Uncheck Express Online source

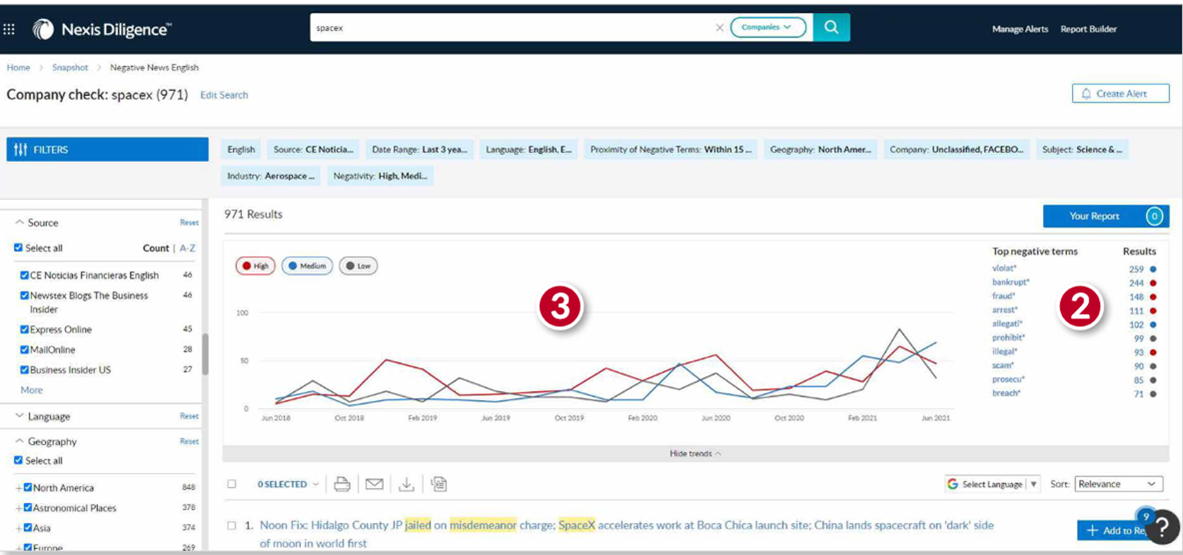24,330
